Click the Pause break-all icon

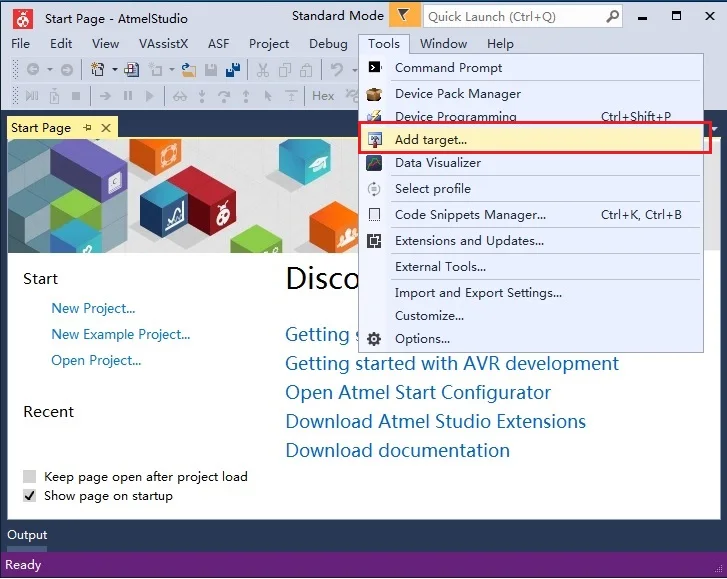(128, 96)
